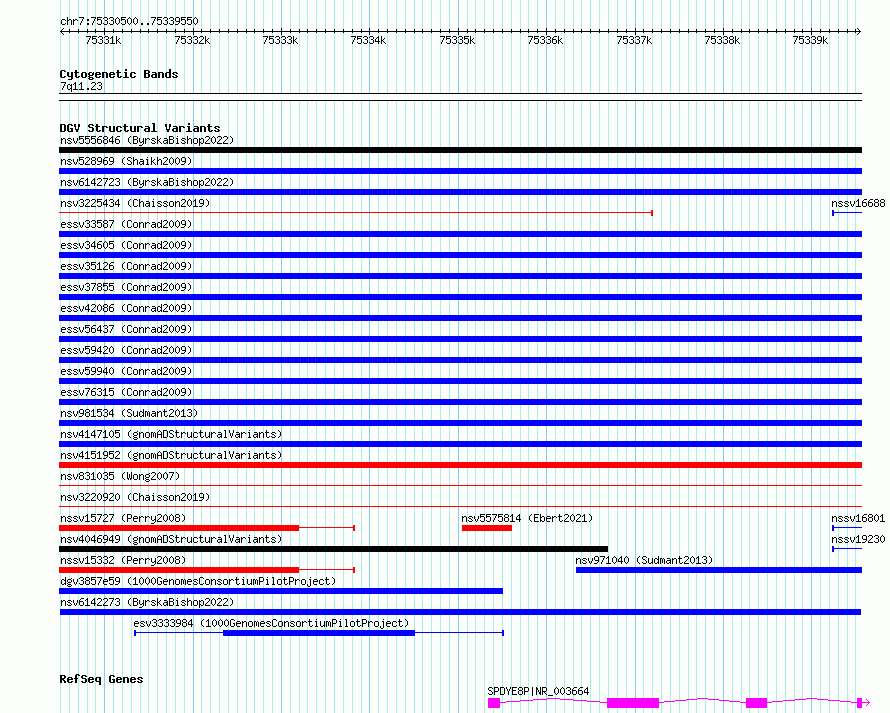Screen dimensions: 890x713
Task: Click the essv76315 (Conrad2009) entry
Action: coord(126,392)
